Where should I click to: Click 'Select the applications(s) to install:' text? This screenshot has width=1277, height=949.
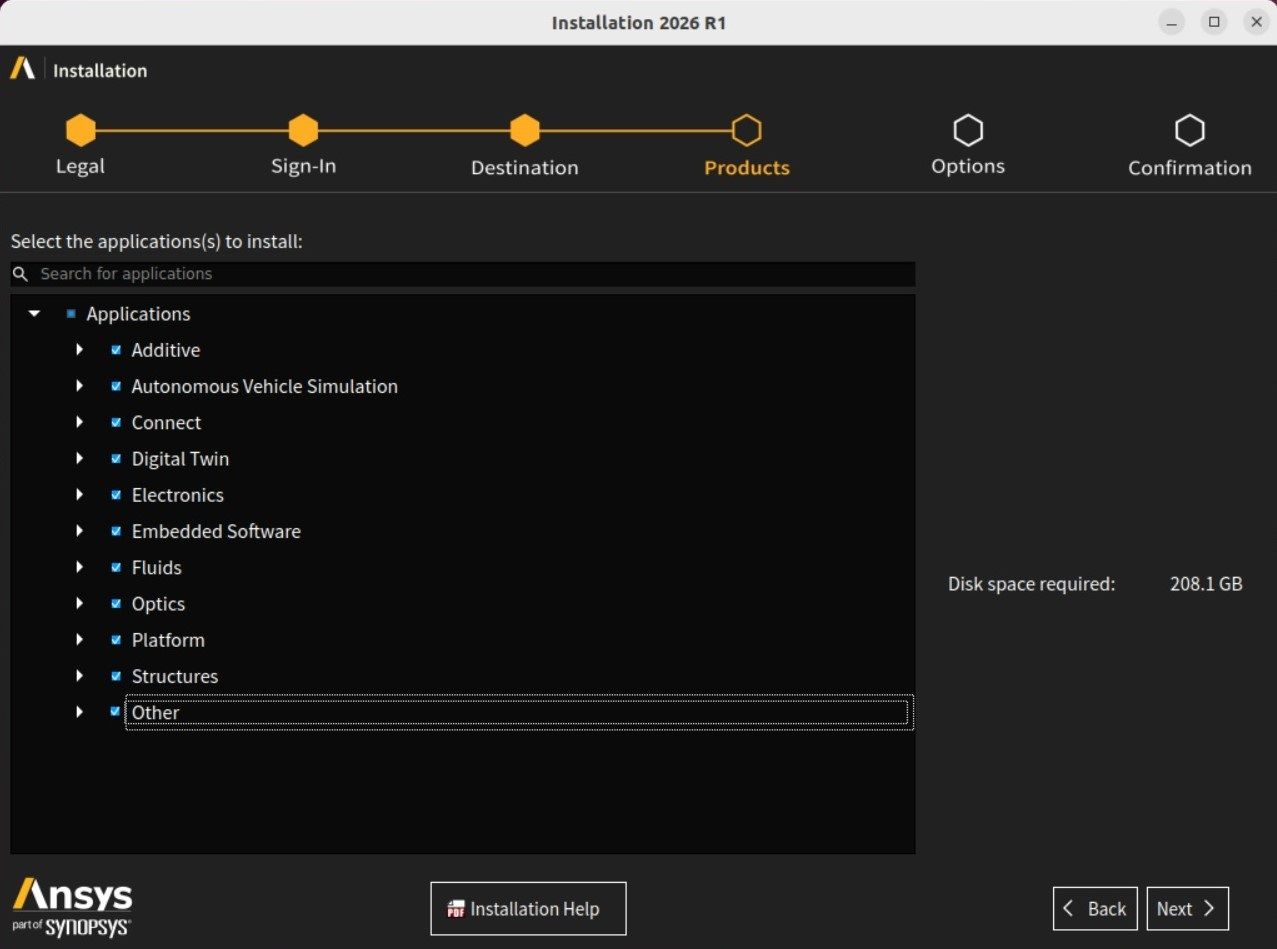point(157,242)
